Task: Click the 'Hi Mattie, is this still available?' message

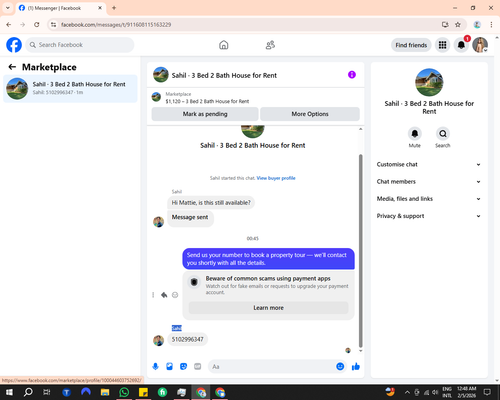Action: (x=211, y=203)
